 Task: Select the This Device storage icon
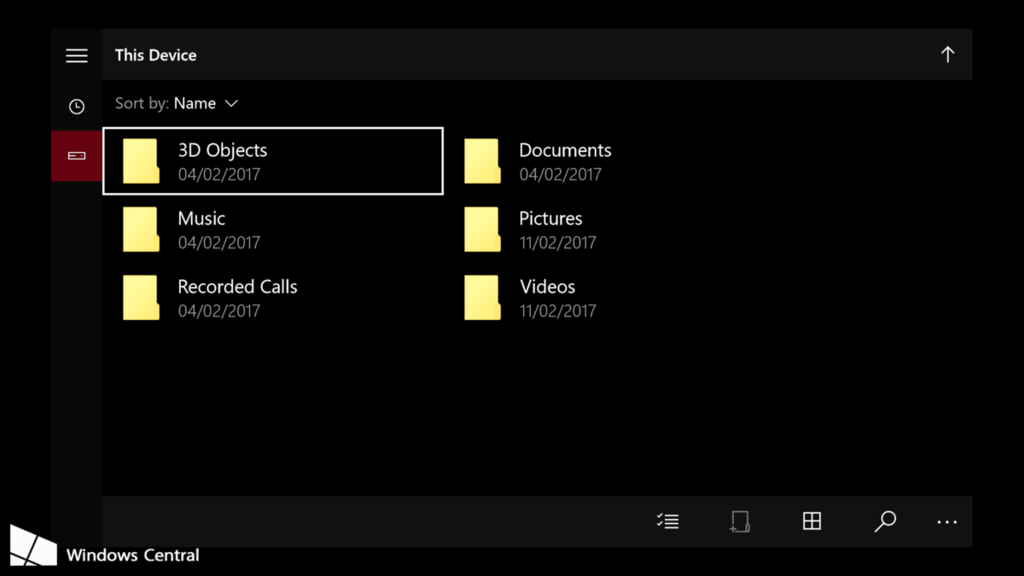click(75, 155)
